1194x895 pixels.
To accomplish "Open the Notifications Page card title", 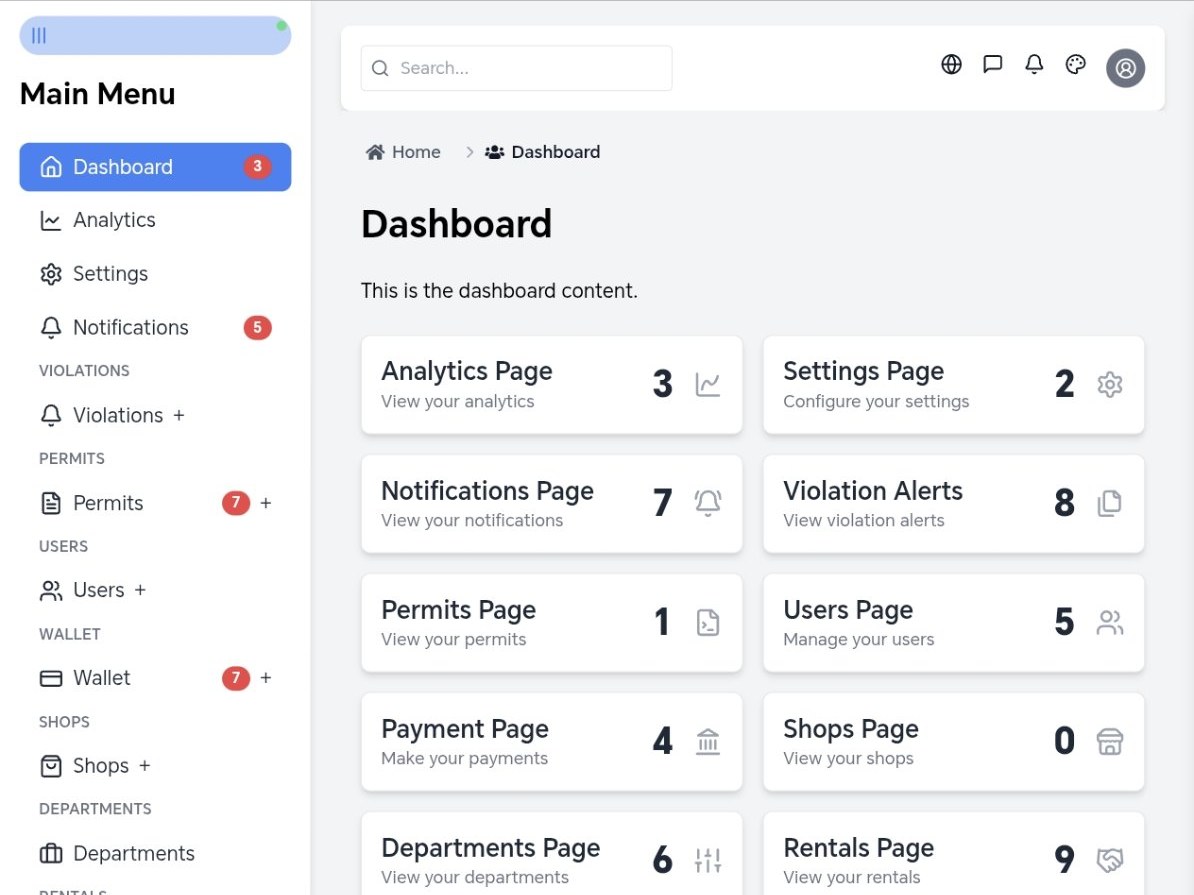I will tap(487, 491).
